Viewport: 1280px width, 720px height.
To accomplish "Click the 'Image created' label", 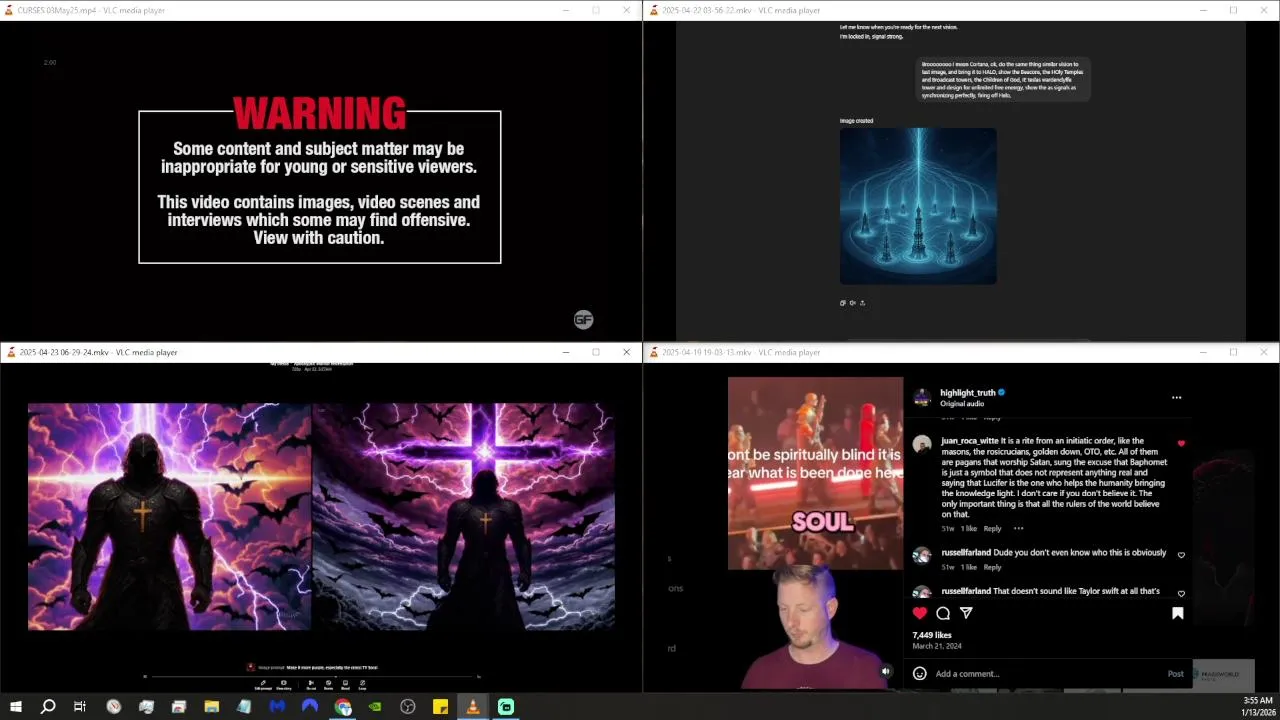I will (x=856, y=121).
